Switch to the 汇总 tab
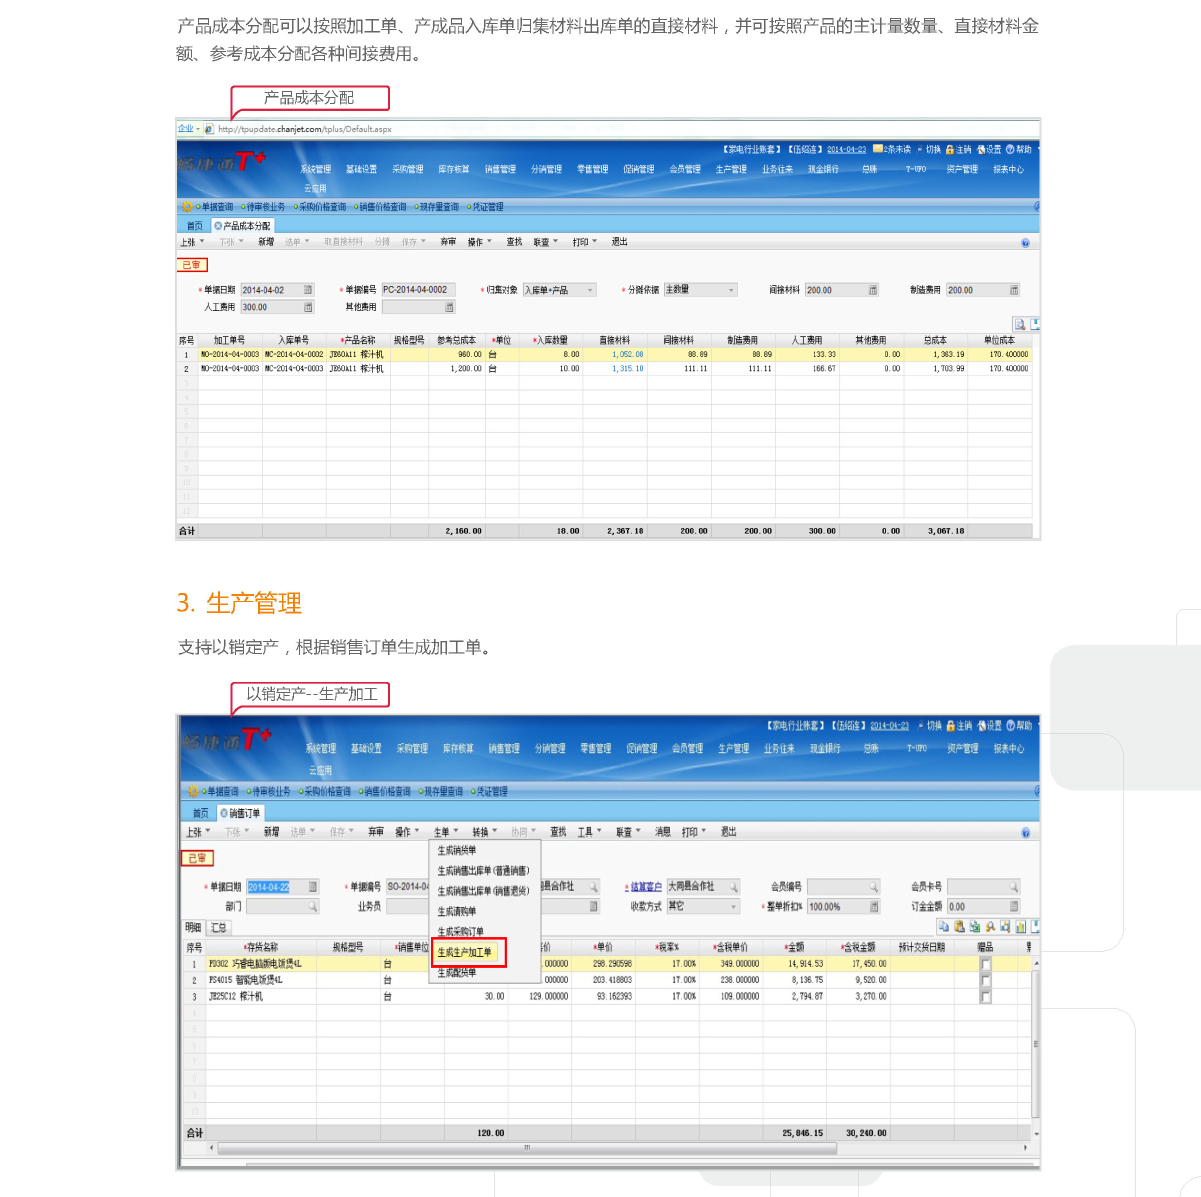This screenshot has height=1197, width=1201. point(217,928)
